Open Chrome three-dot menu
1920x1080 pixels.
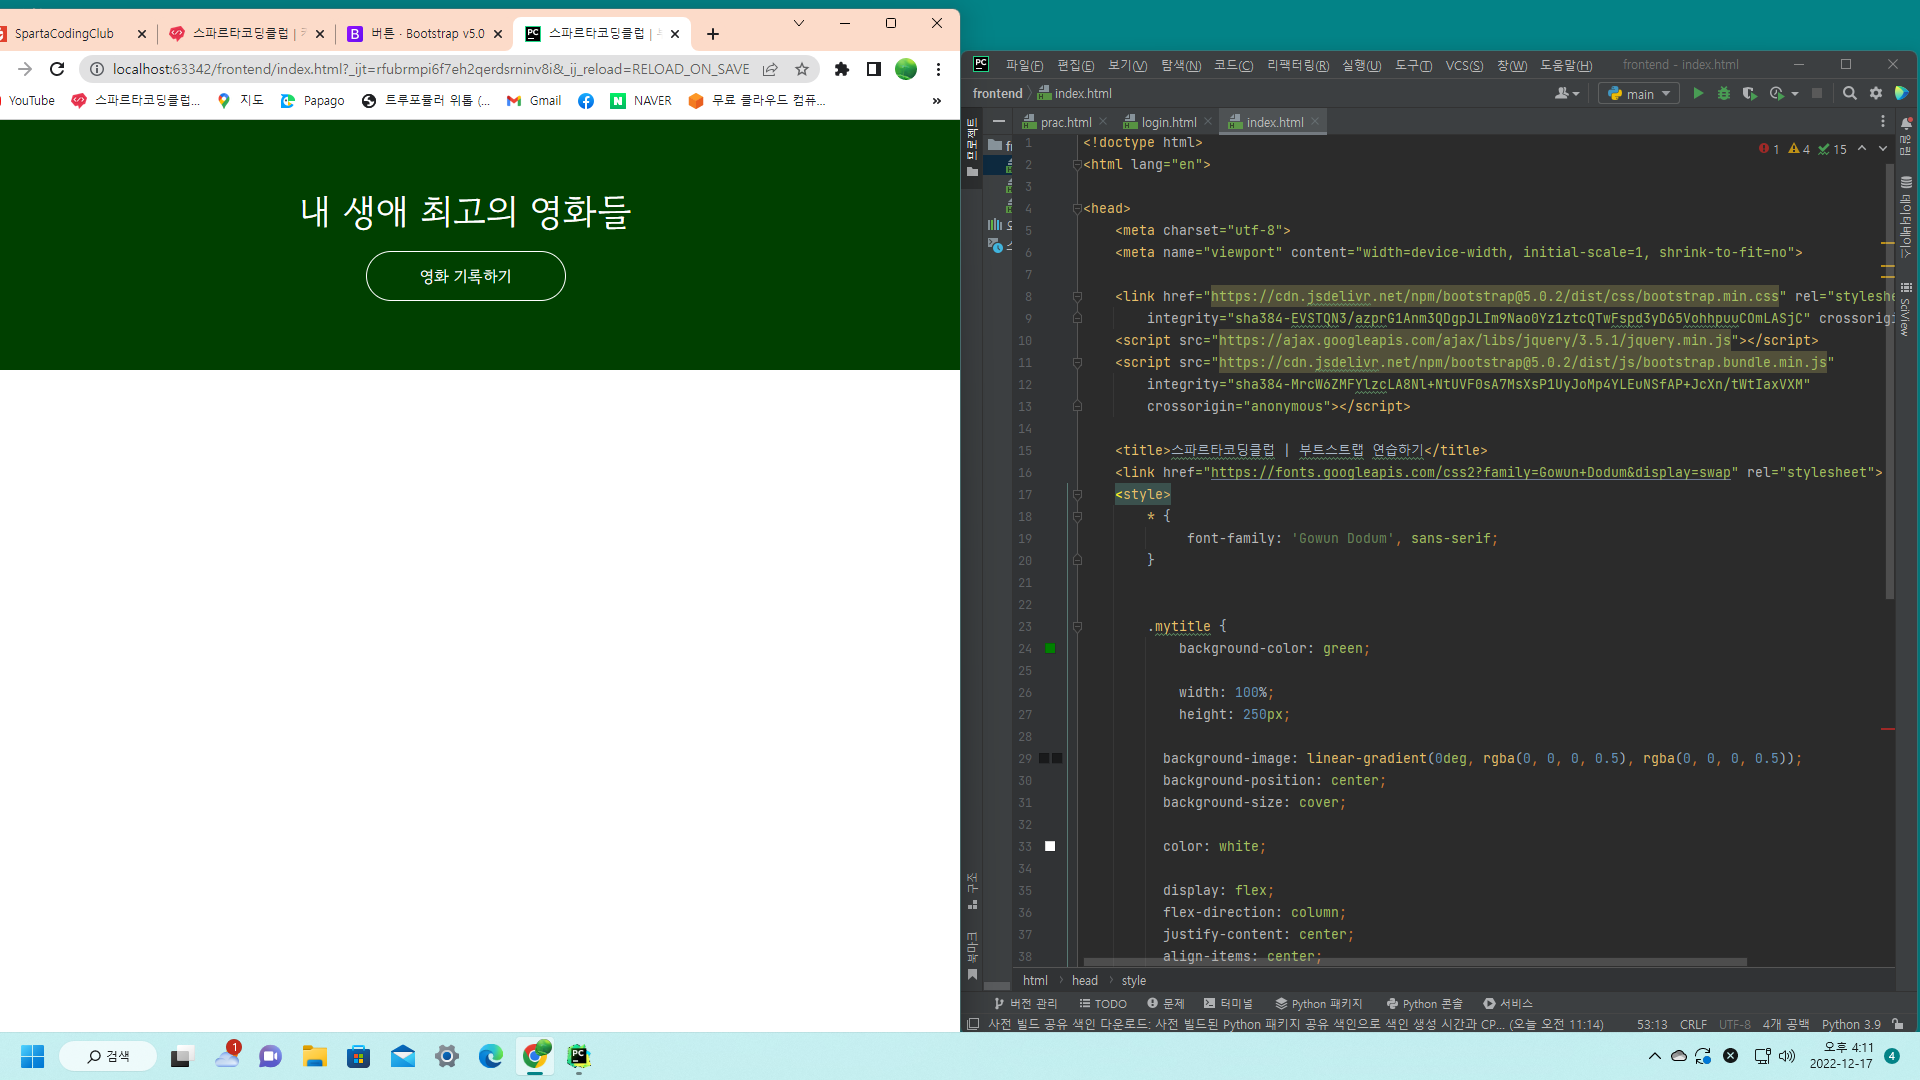(x=938, y=69)
